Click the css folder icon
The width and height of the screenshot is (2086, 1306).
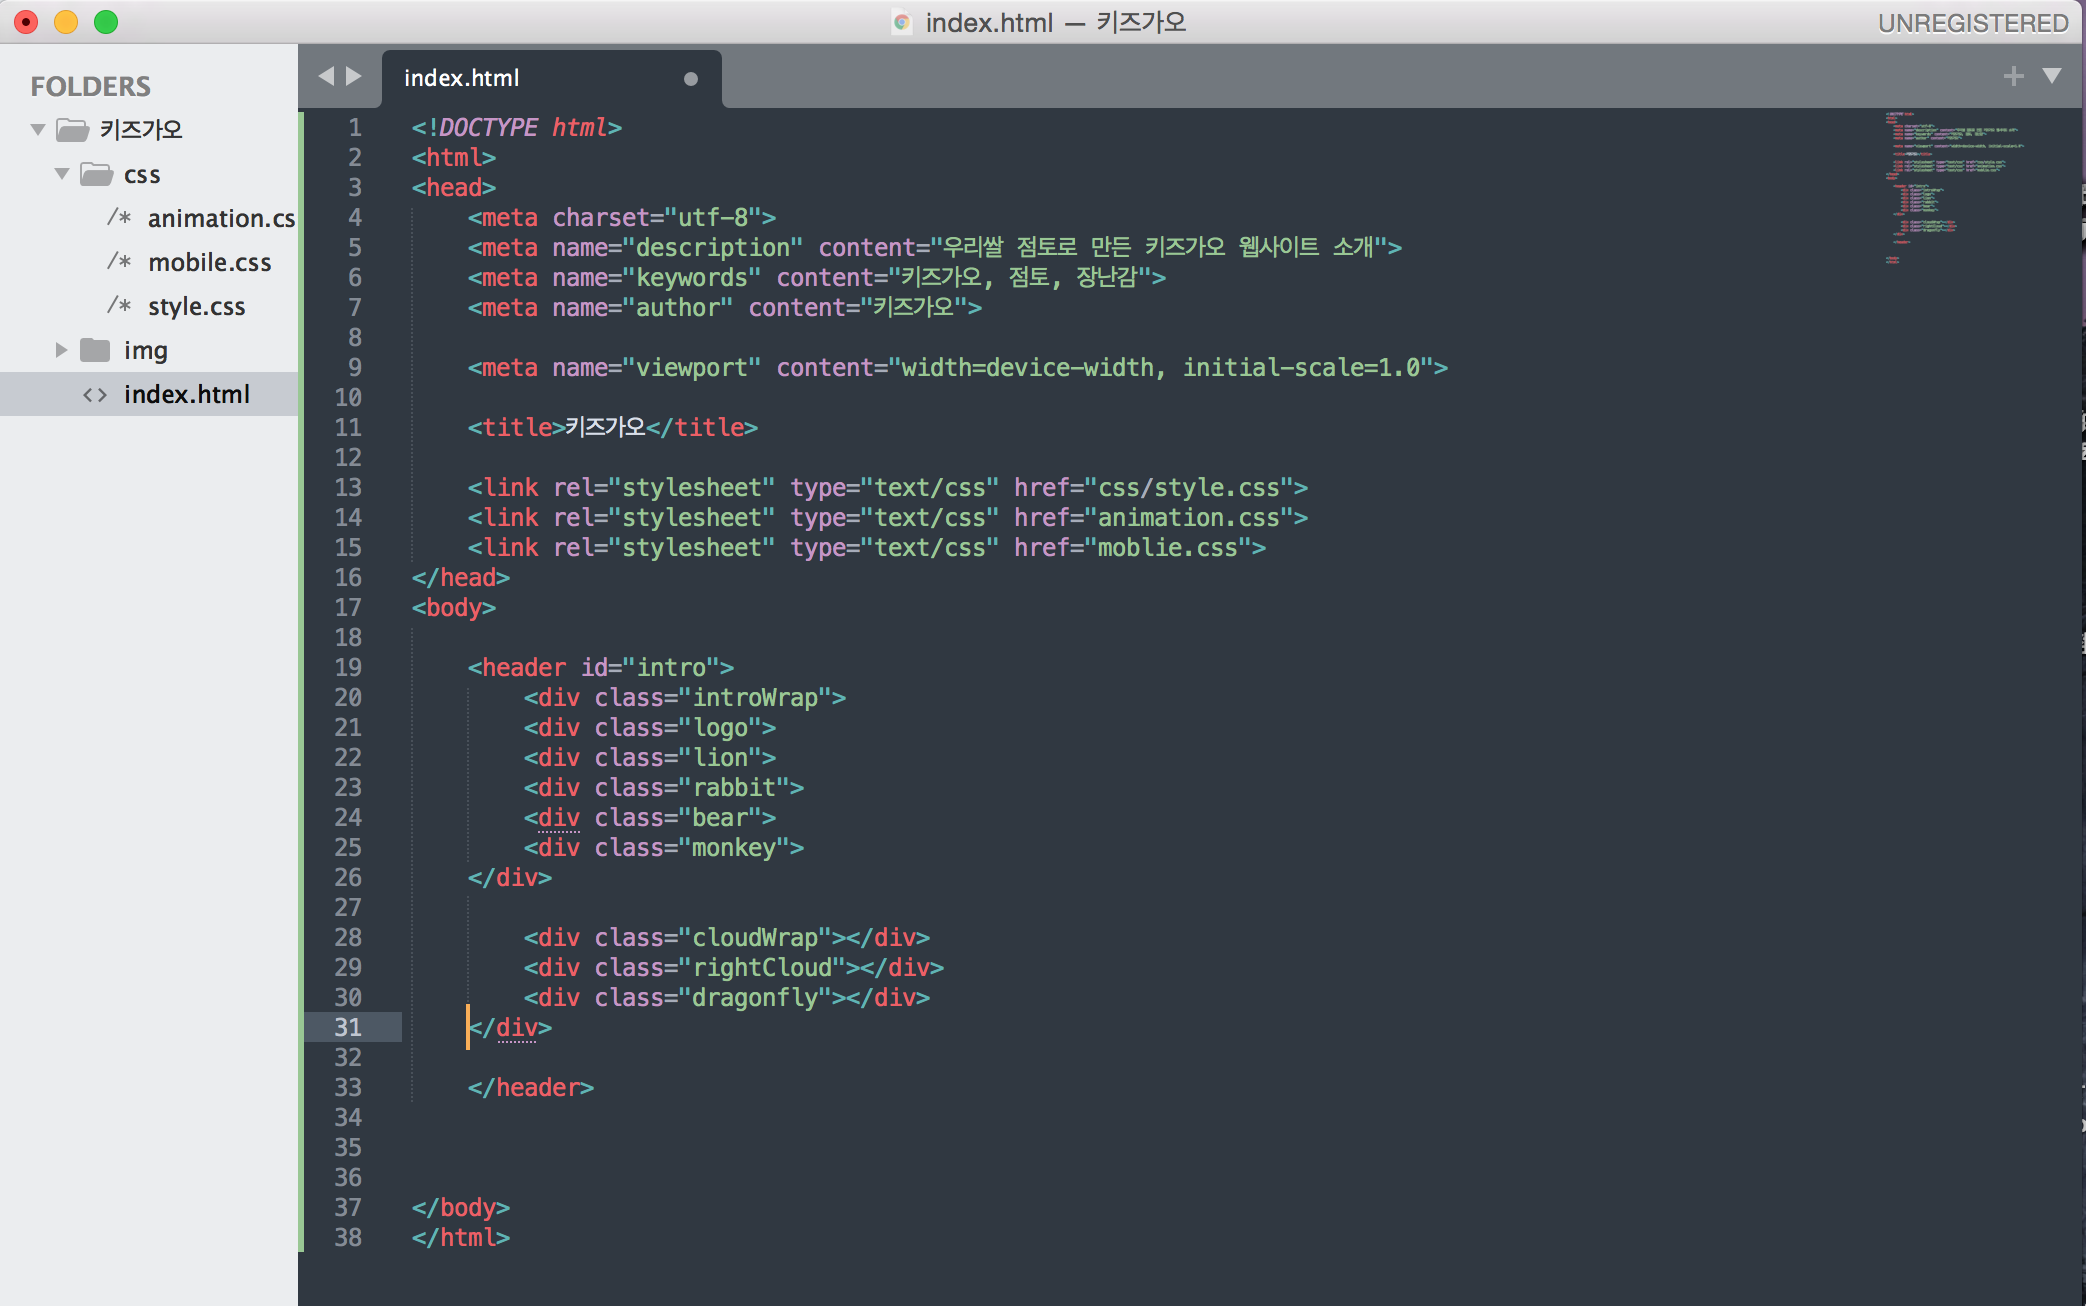[x=96, y=174]
